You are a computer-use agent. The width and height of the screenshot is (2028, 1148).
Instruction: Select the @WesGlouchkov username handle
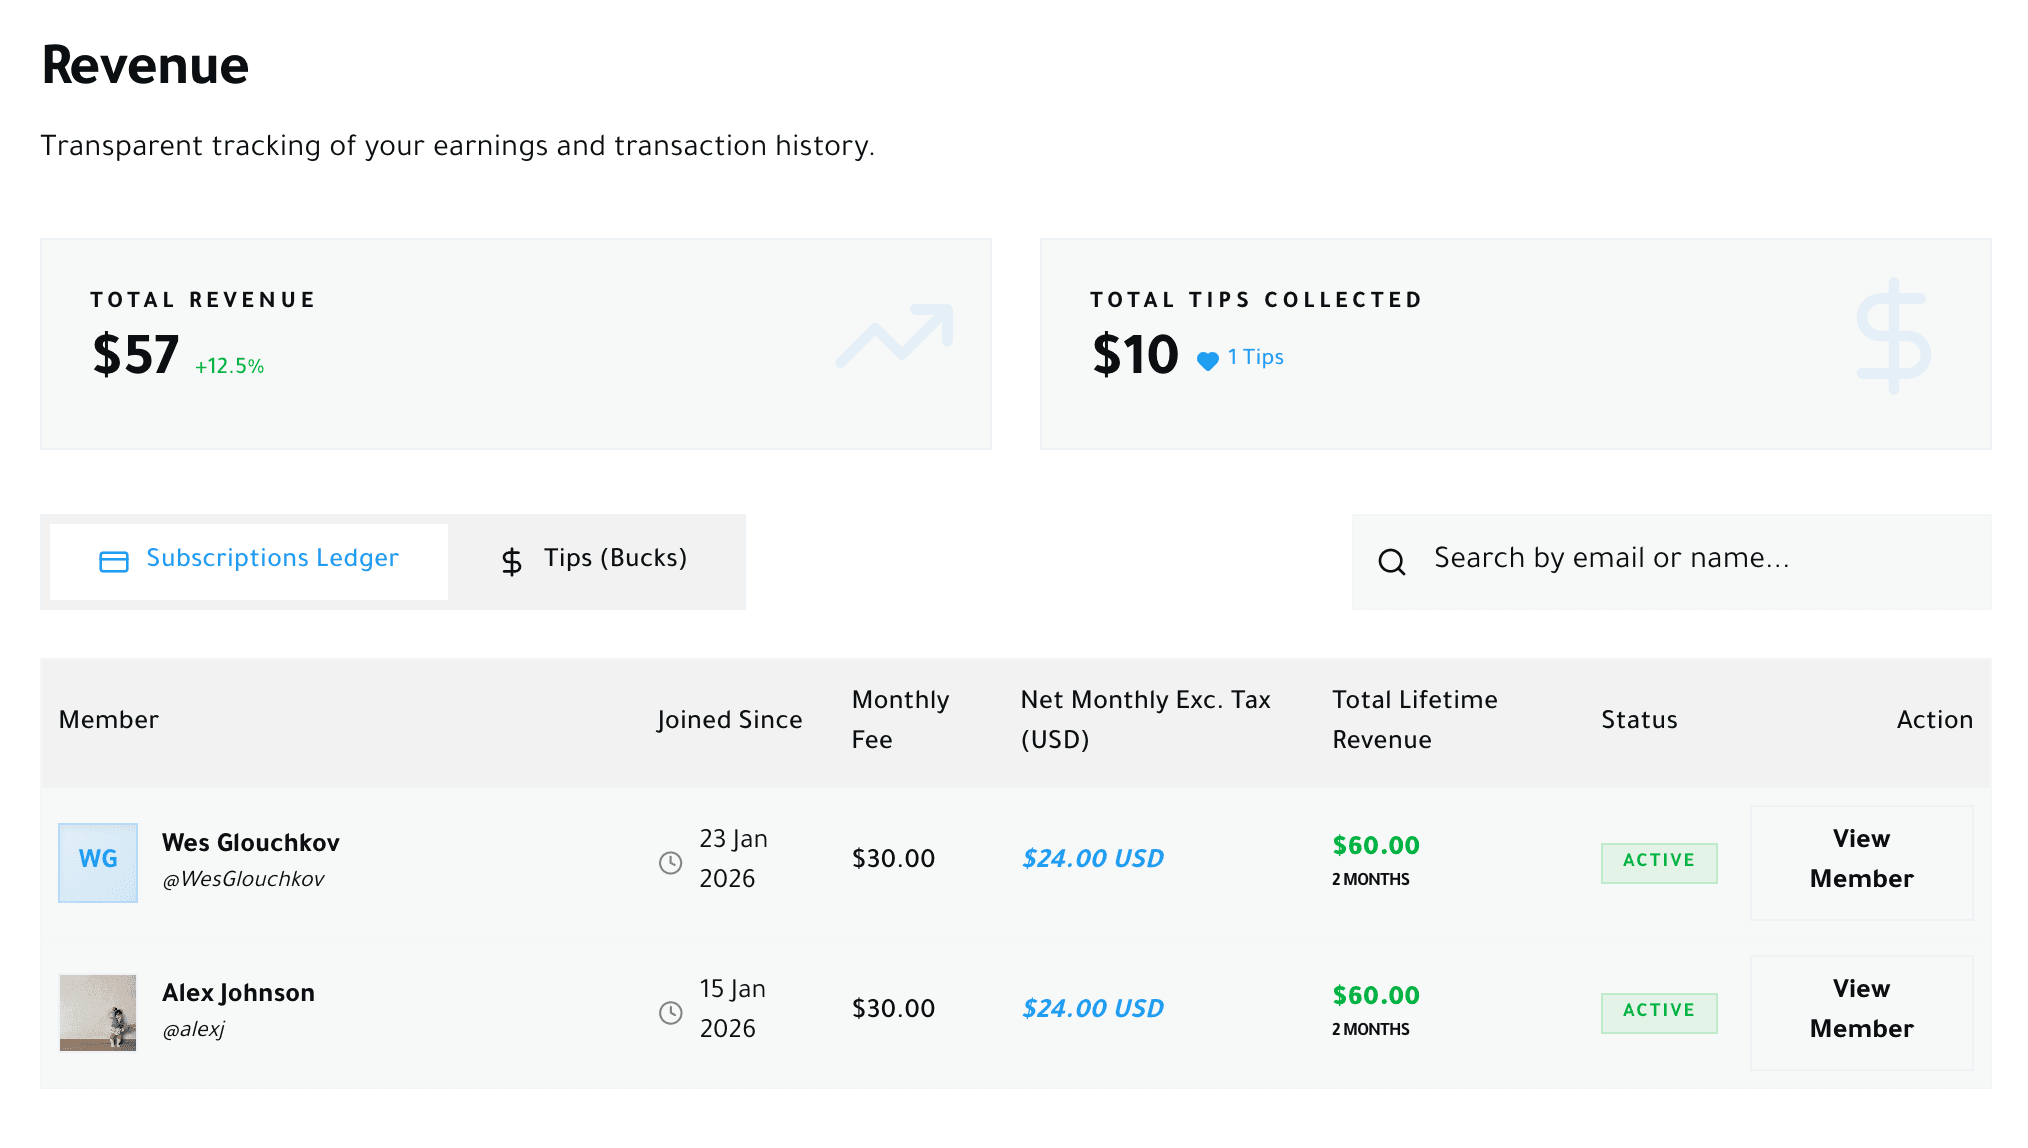[x=245, y=879]
